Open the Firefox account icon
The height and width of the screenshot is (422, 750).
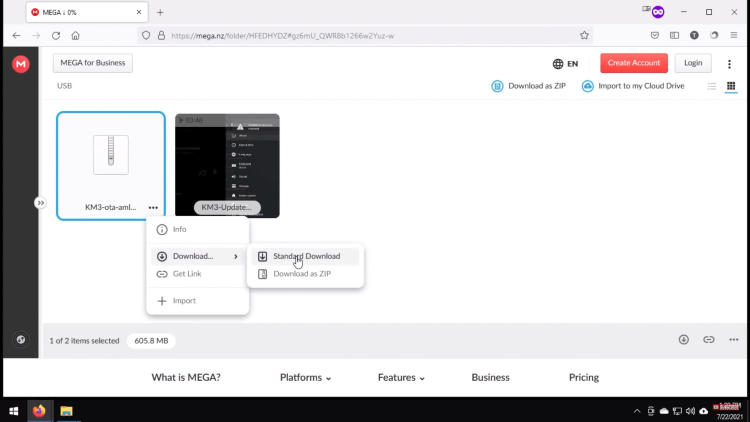(x=694, y=35)
